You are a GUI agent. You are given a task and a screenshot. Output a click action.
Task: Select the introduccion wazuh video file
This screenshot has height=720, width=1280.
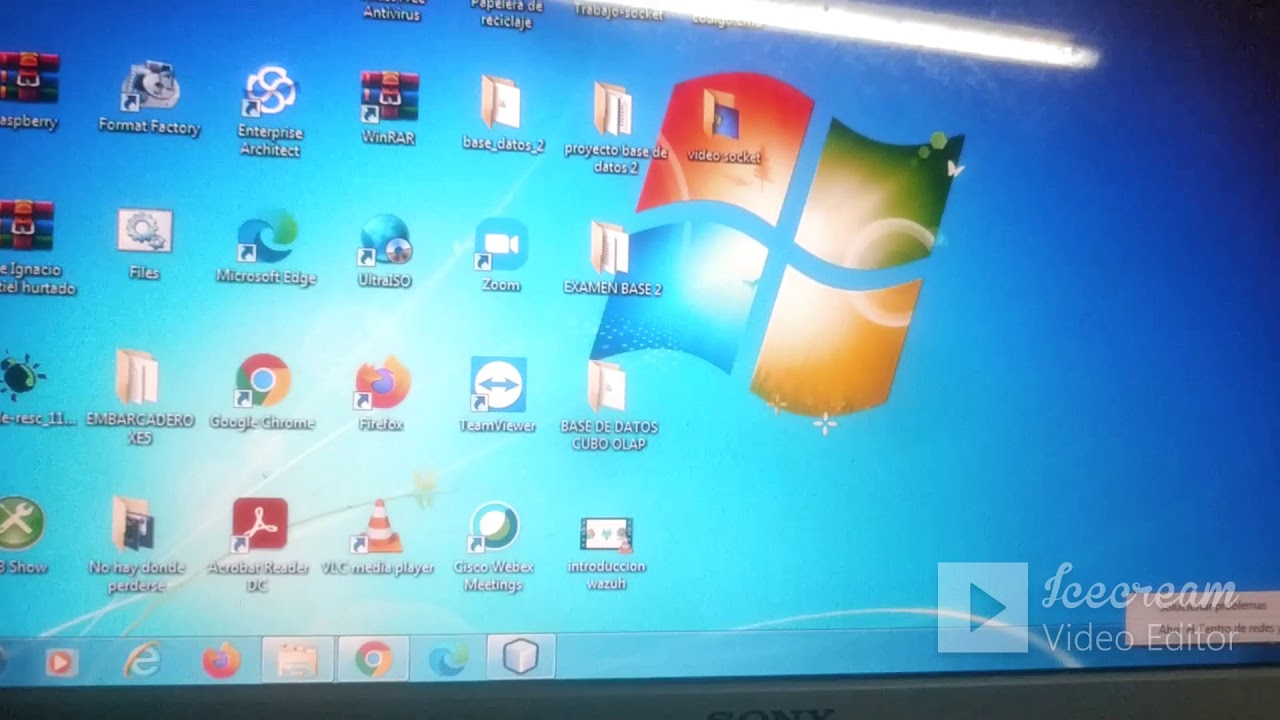coord(606,552)
